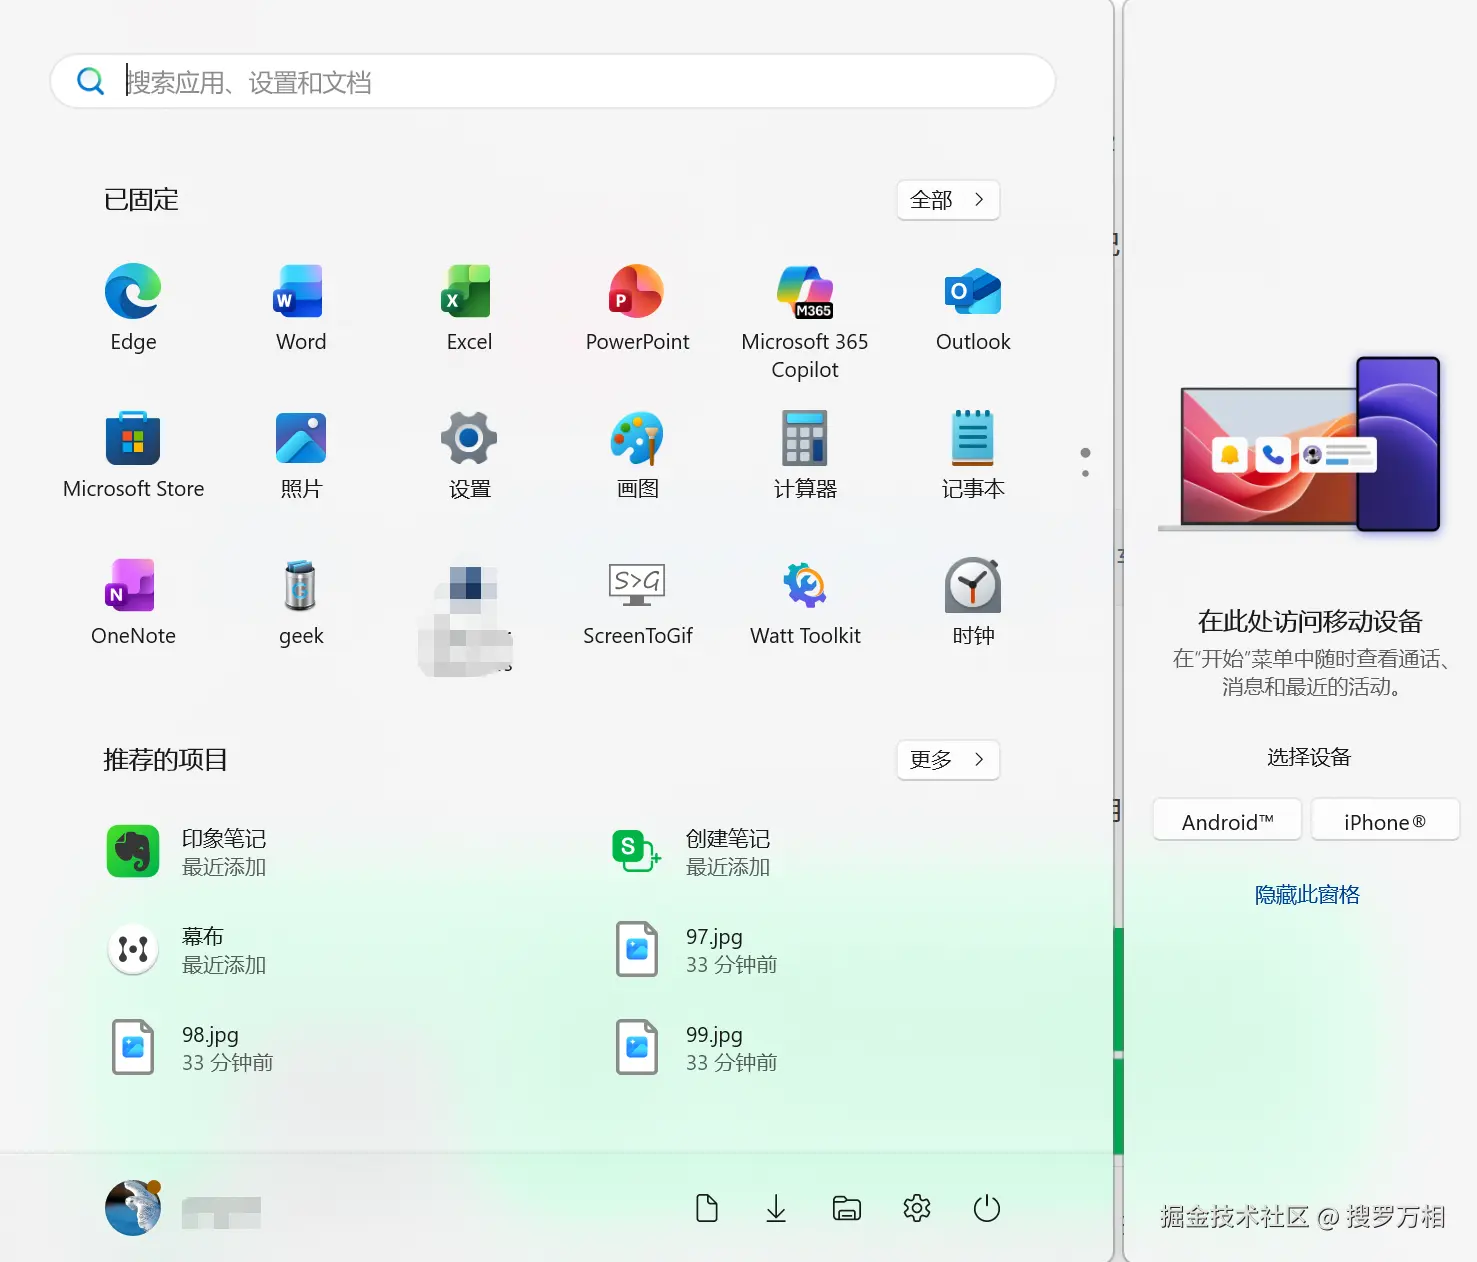The image size is (1477, 1262).
Task: Open Documents folder shortcut in bottom bar
Action: click(x=707, y=1208)
